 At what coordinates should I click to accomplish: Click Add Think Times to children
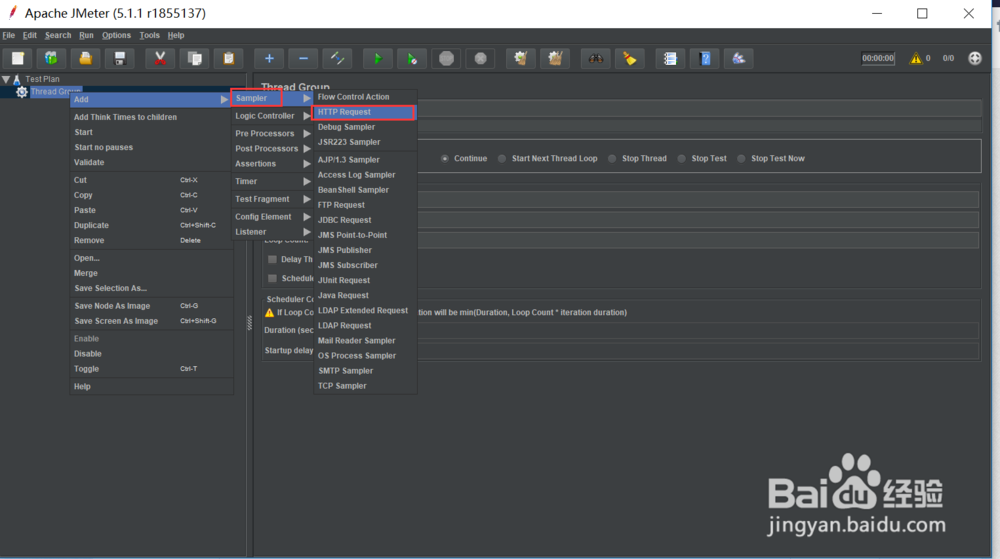pos(150,117)
